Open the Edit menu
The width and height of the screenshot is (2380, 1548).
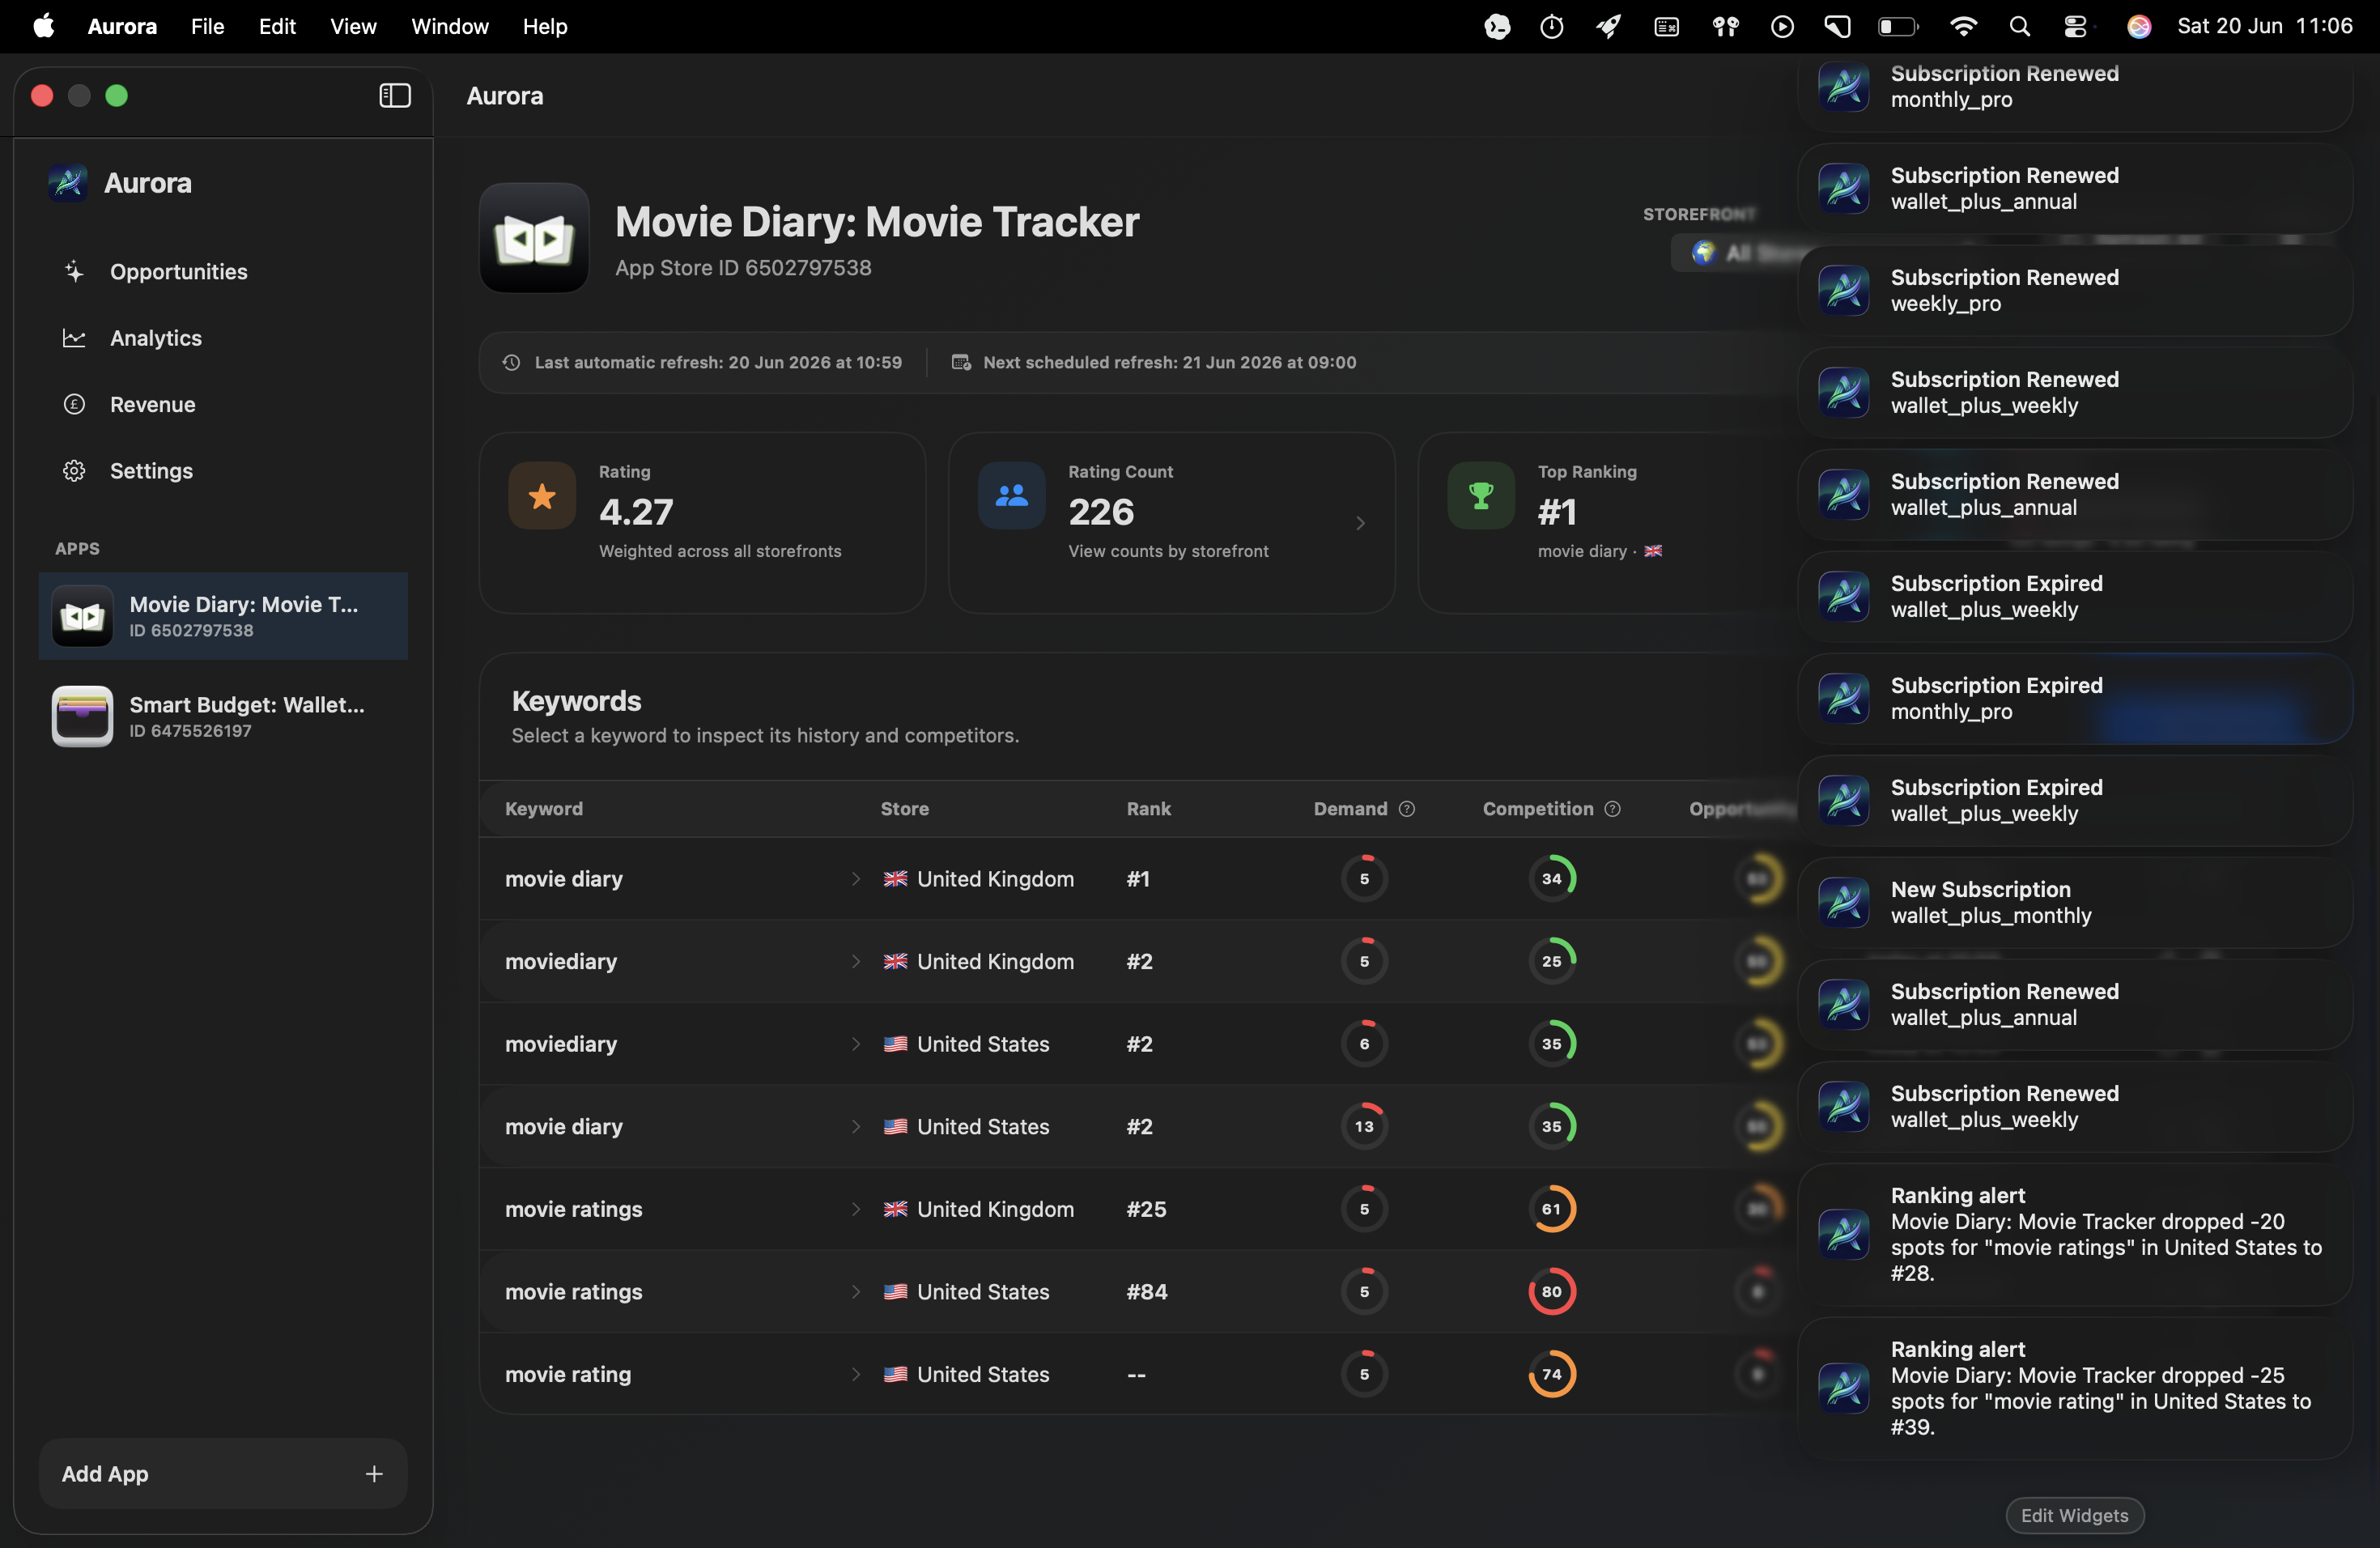click(x=277, y=26)
